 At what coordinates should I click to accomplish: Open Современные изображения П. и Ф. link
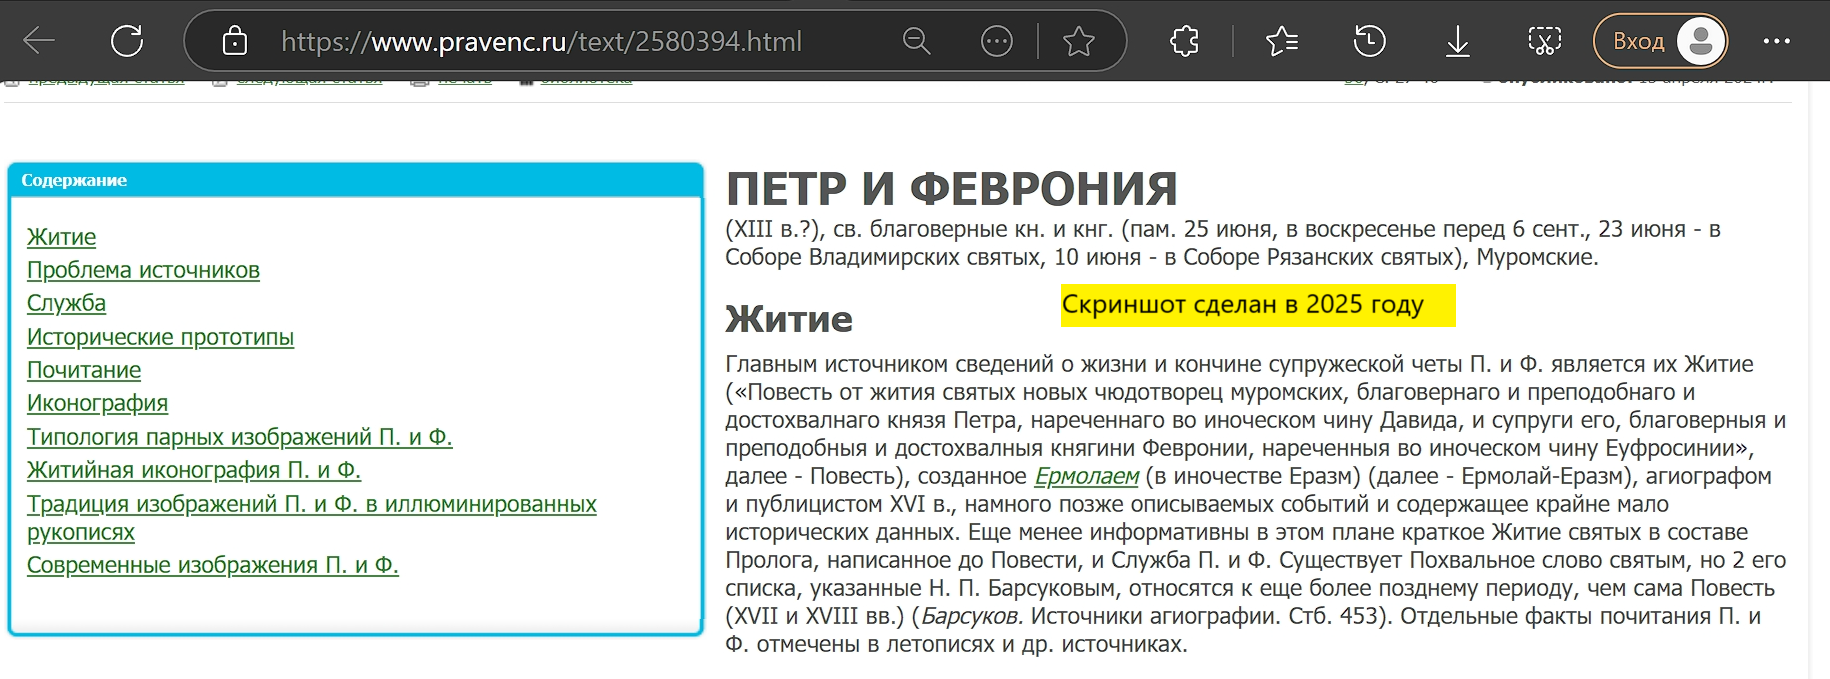(x=212, y=565)
